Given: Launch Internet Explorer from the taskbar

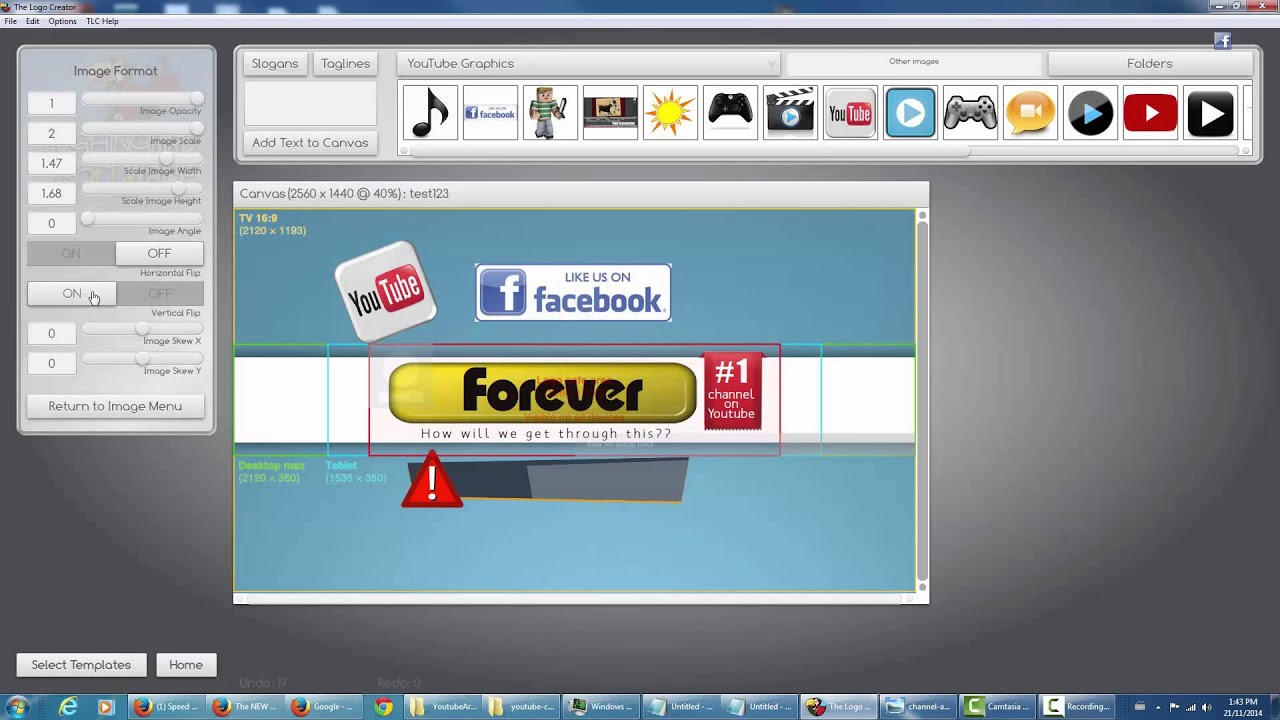Looking at the screenshot, I should point(68,707).
